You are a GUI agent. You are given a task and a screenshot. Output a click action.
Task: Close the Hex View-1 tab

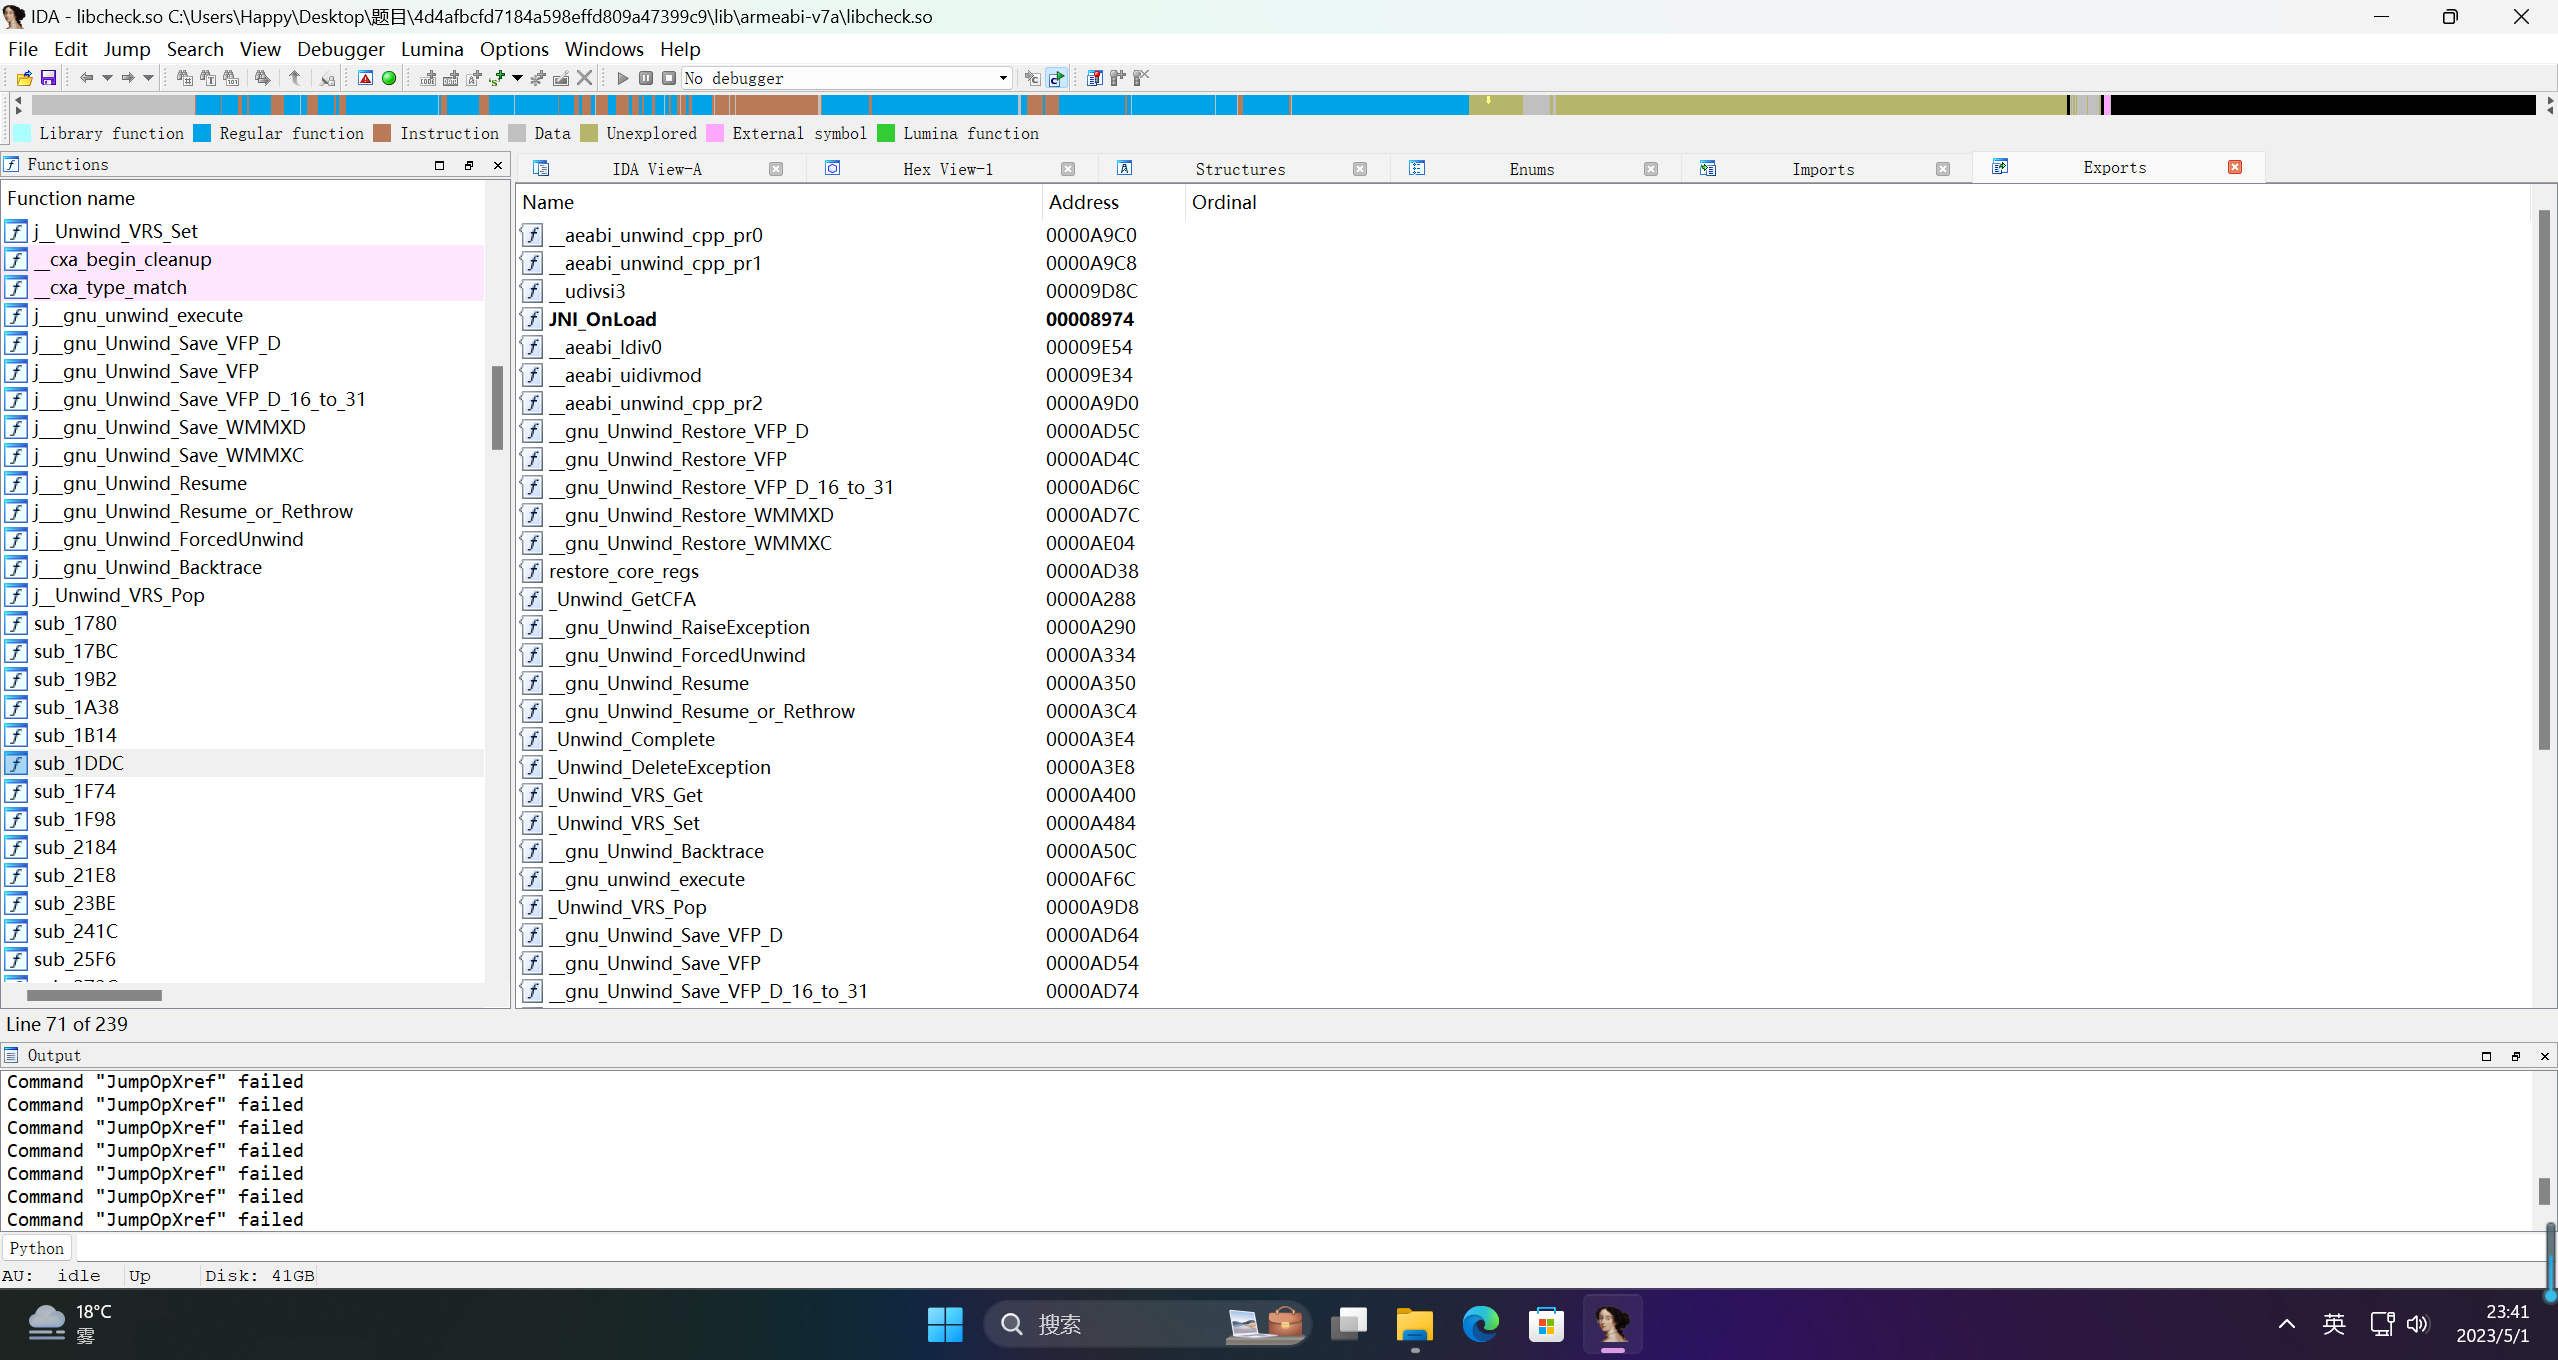pyautogui.click(x=1067, y=169)
